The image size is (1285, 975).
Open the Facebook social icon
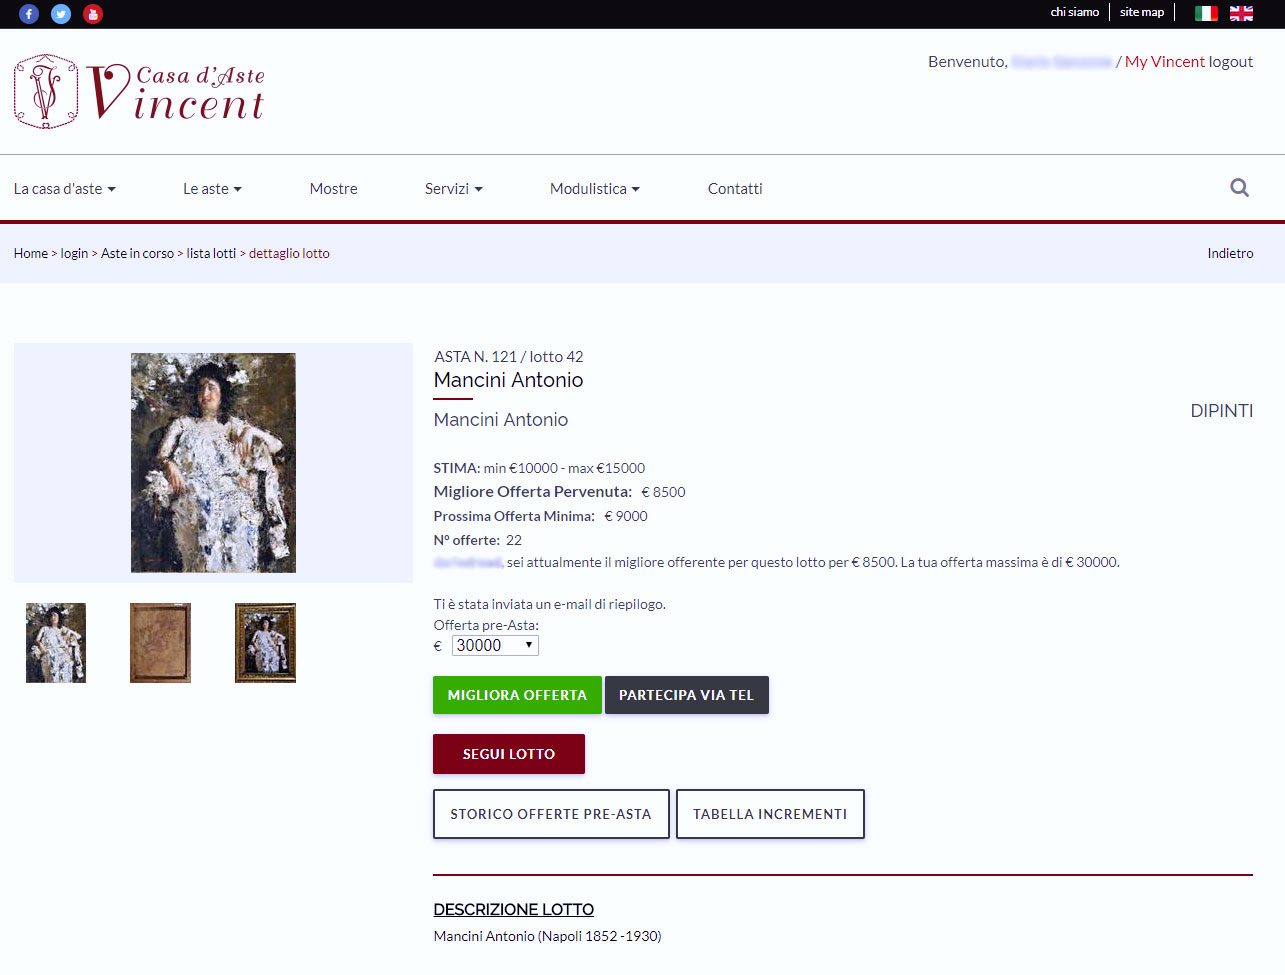click(x=29, y=14)
